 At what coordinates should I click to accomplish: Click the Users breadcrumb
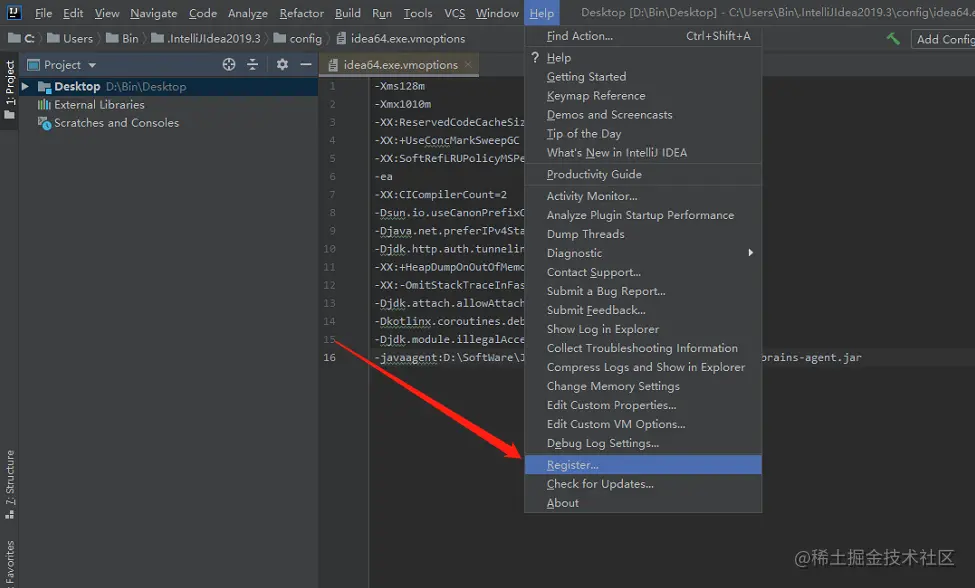click(x=70, y=39)
